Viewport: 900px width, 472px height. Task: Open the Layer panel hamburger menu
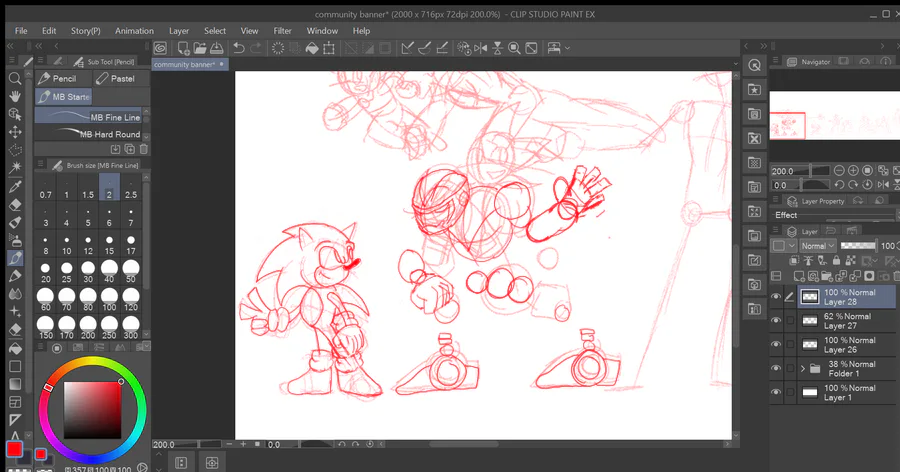775,231
